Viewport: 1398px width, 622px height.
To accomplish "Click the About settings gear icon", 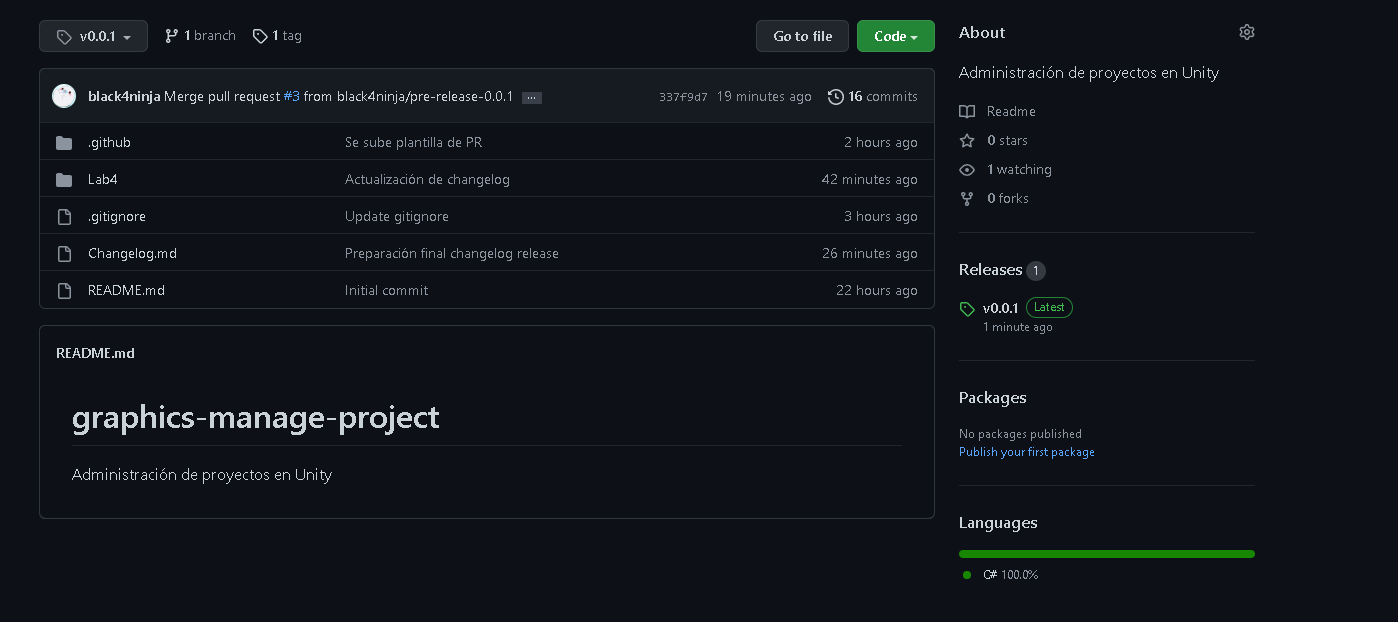I will click(x=1246, y=32).
